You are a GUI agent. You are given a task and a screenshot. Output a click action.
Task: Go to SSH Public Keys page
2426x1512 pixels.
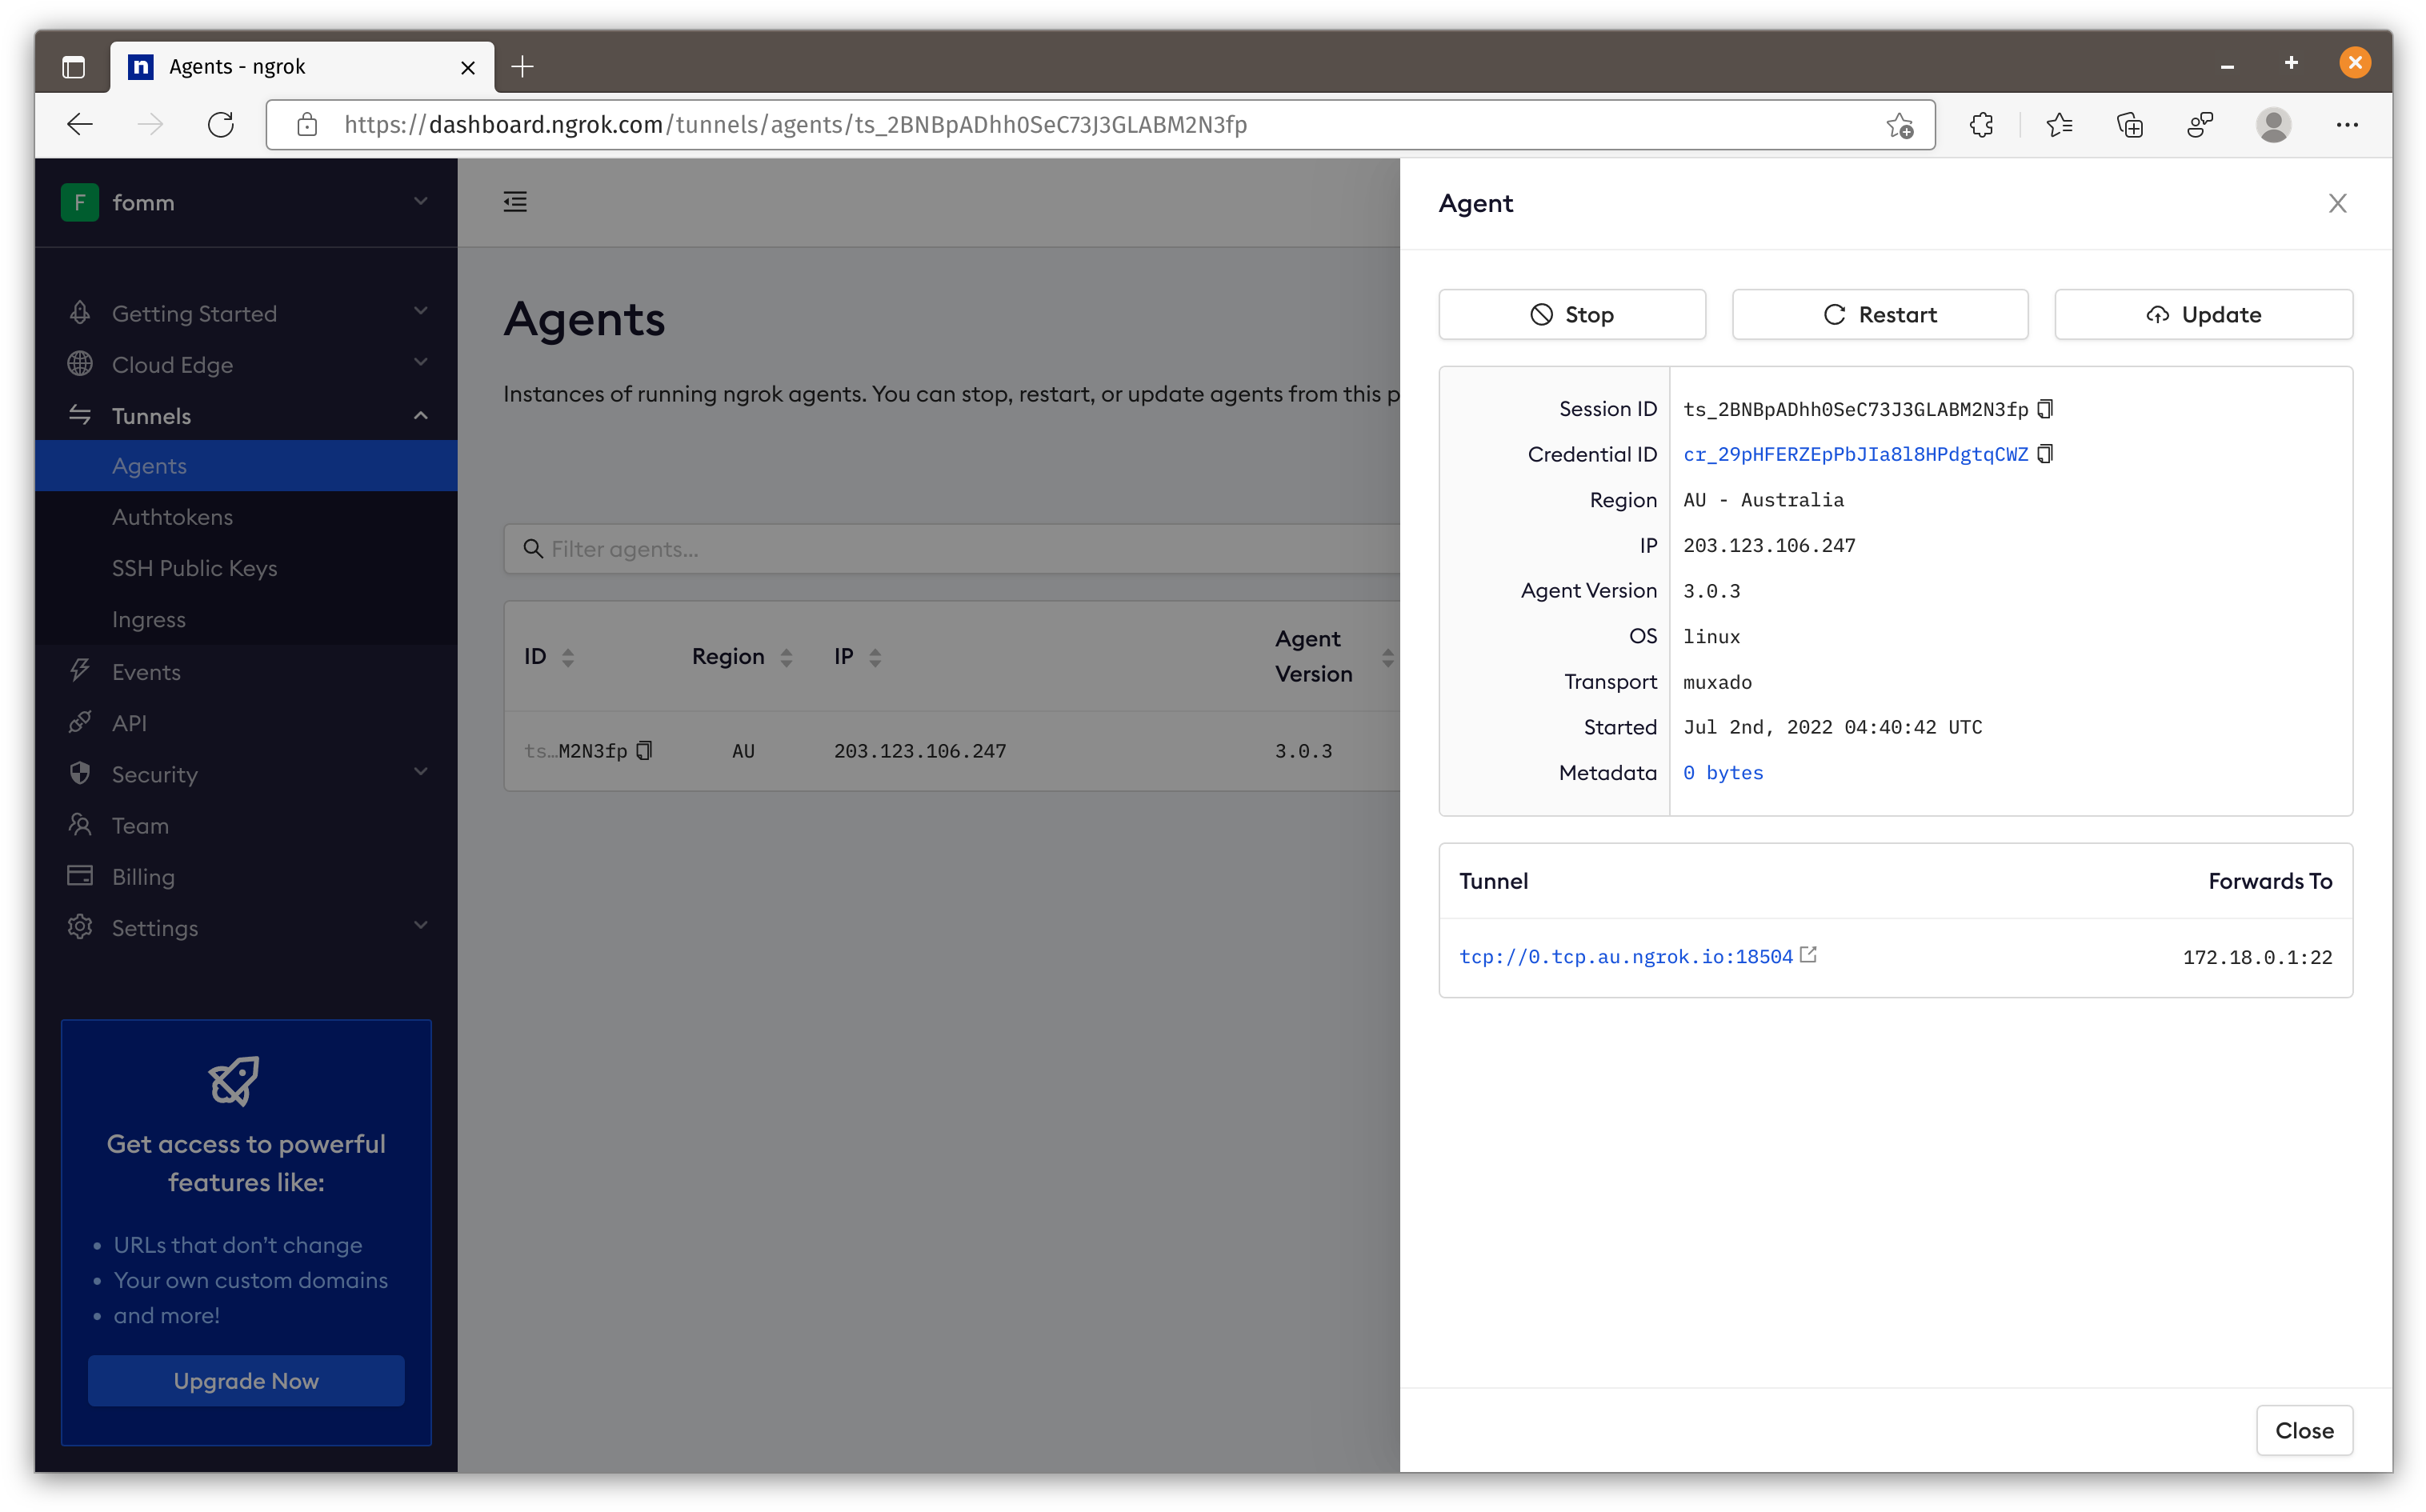(x=194, y=568)
